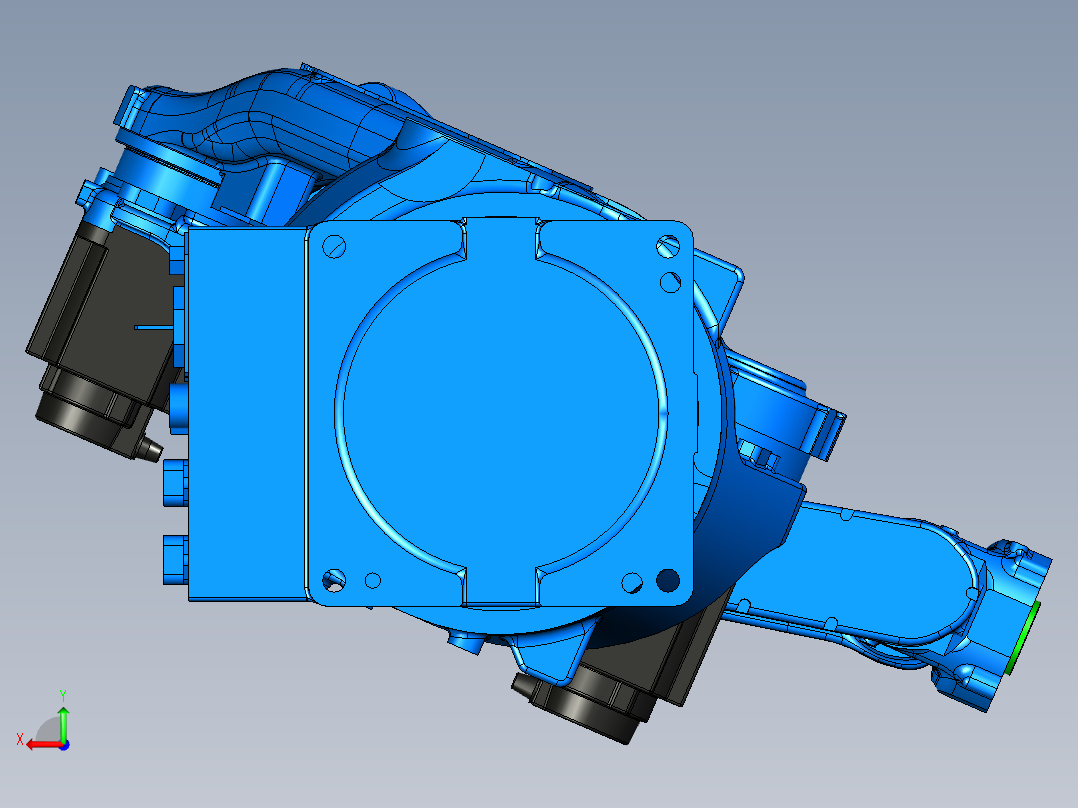Click the X axis label
The image size is (1078, 808).
21,739
